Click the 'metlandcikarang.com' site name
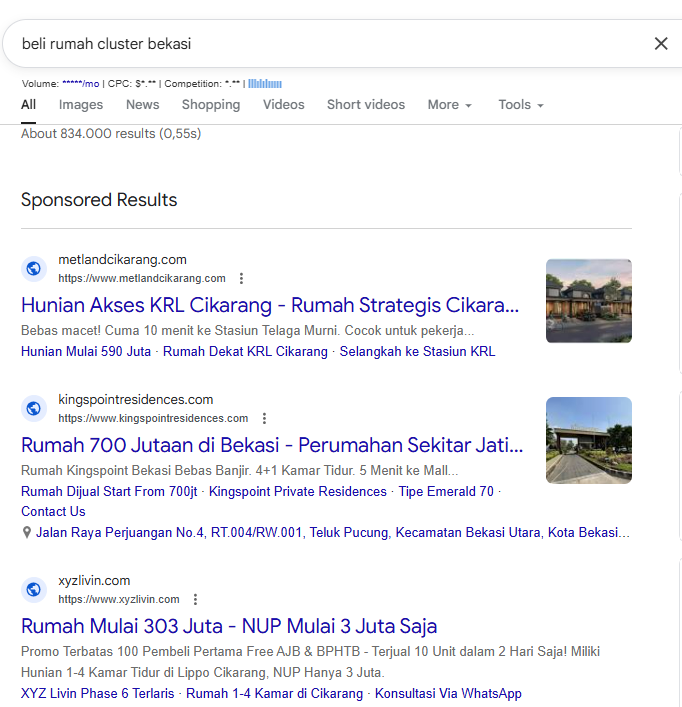Image resolution: width=682 pixels, height=707 pixels. coord(123,260)
